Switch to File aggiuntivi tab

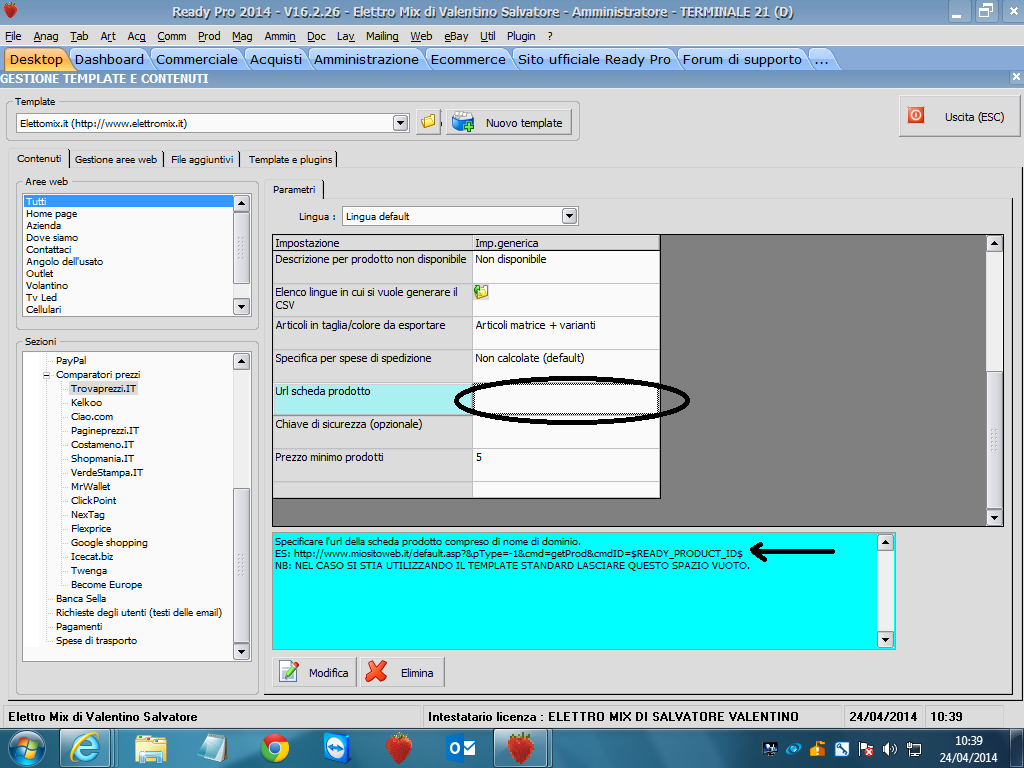(202, 159)
